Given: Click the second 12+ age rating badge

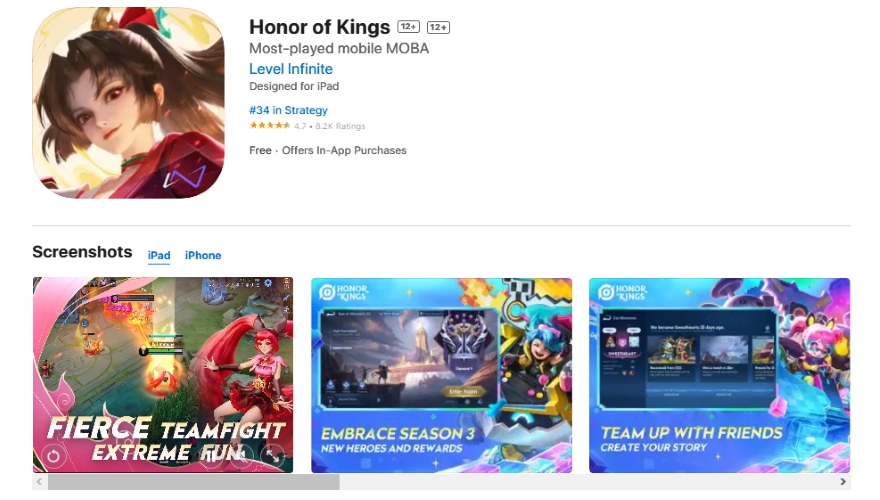Looking at the screenshot, I should pos(438,27).
